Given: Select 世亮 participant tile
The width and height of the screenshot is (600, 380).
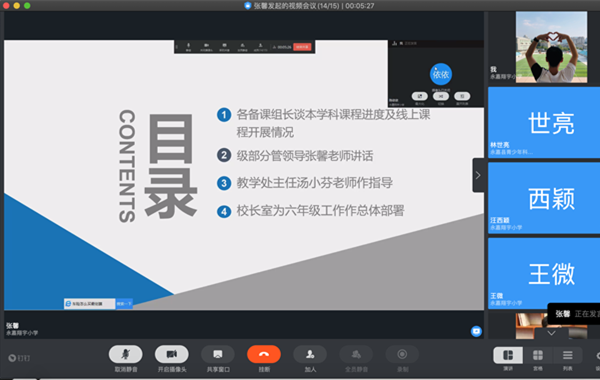Looking at the screenshot, I should pos(544,122).
